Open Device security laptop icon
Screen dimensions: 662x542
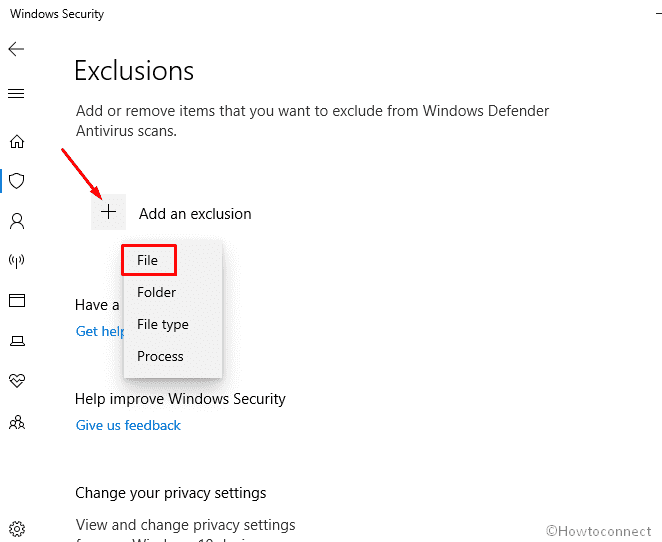tap(17, 341)
